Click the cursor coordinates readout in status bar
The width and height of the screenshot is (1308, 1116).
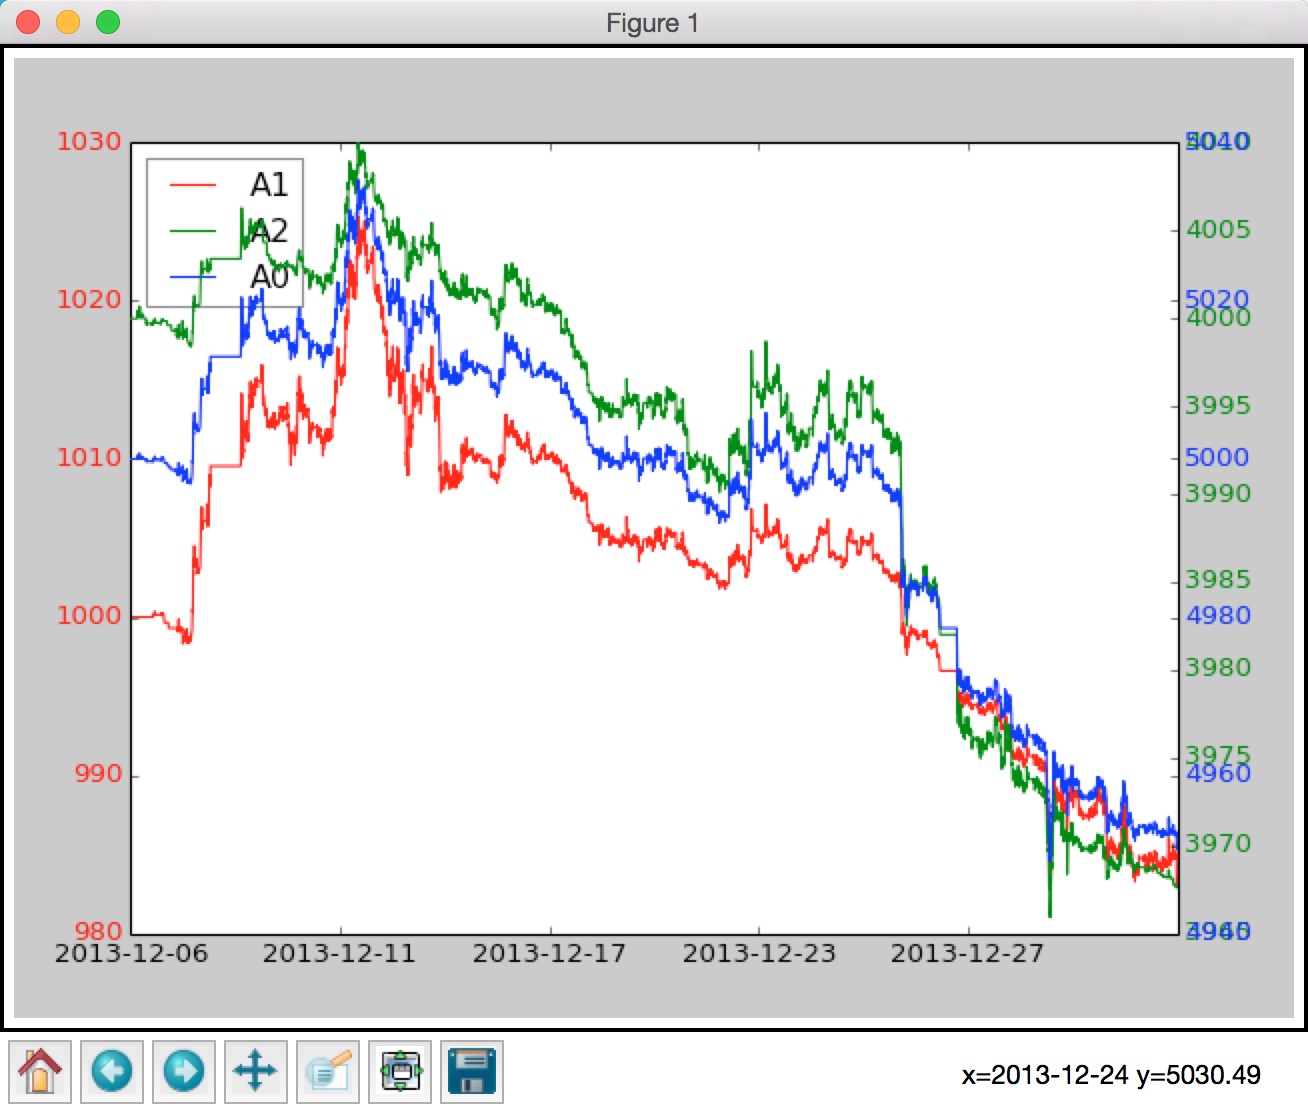coord(1111,1076)
